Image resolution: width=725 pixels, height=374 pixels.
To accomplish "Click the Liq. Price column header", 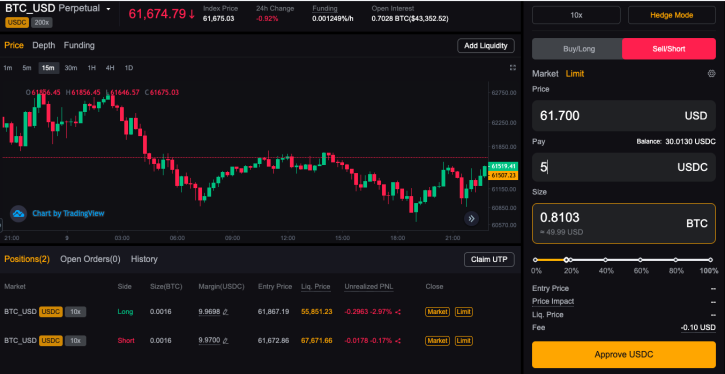I will (315, 287).
